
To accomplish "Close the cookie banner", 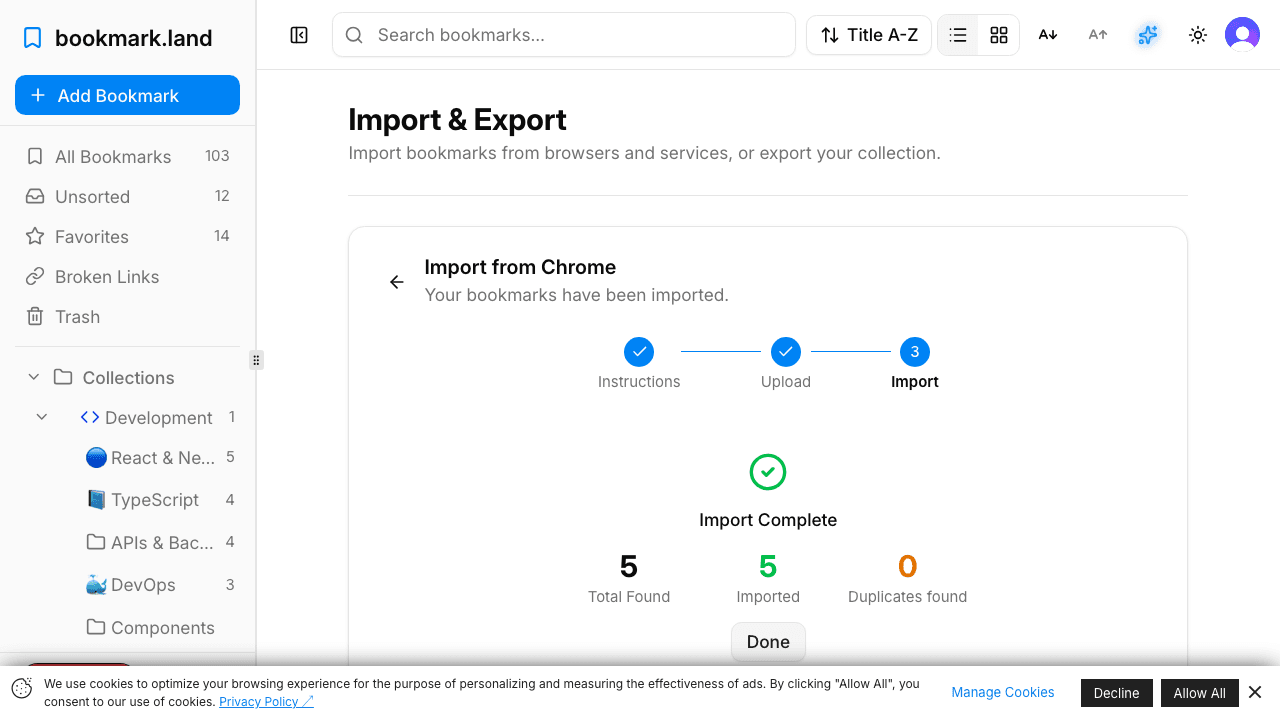I will 1255,692.
